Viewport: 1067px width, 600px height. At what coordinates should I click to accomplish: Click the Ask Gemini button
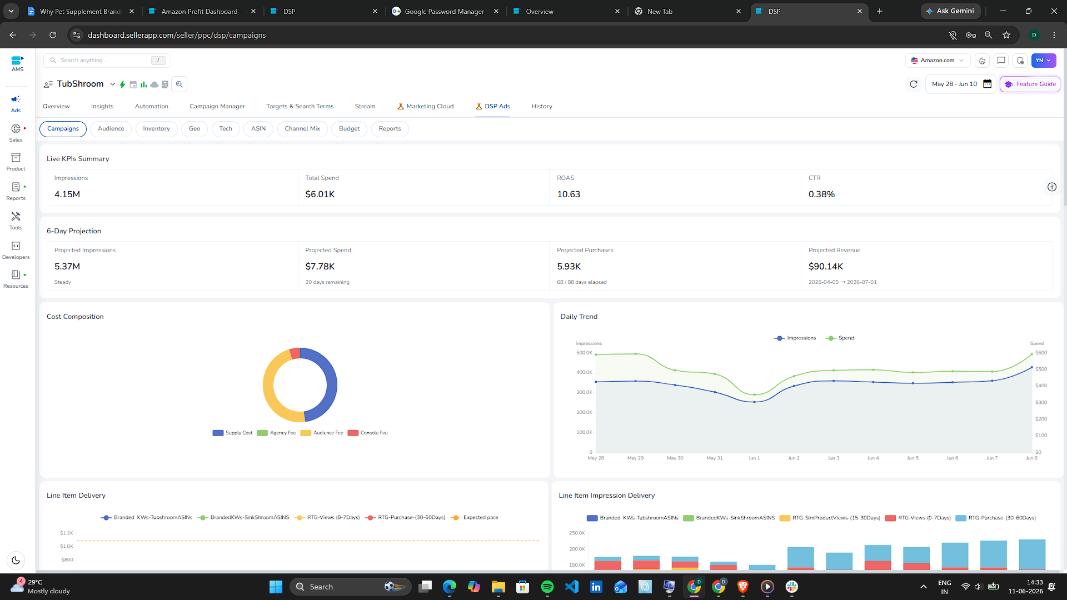coord(951,11)
